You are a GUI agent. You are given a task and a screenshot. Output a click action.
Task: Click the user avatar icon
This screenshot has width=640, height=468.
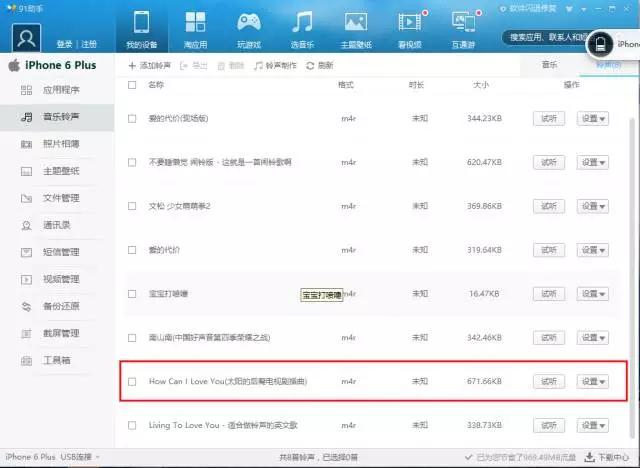coord(27,38)
